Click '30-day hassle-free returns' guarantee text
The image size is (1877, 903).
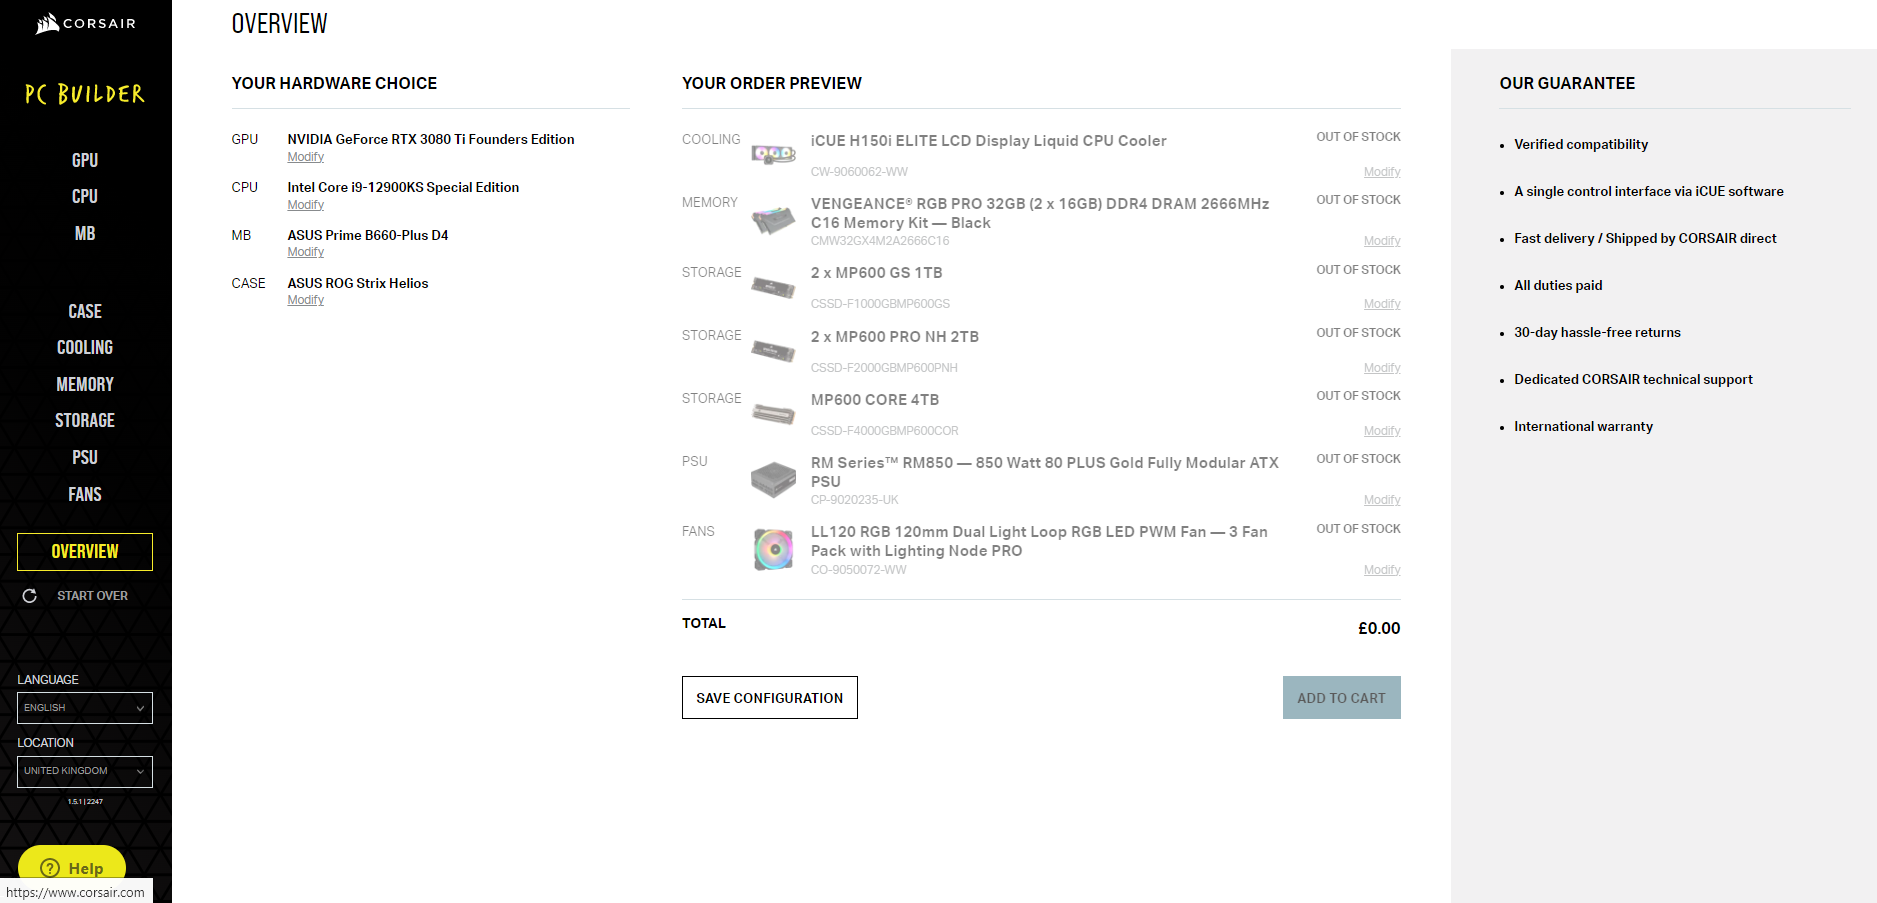point(1597,332)
